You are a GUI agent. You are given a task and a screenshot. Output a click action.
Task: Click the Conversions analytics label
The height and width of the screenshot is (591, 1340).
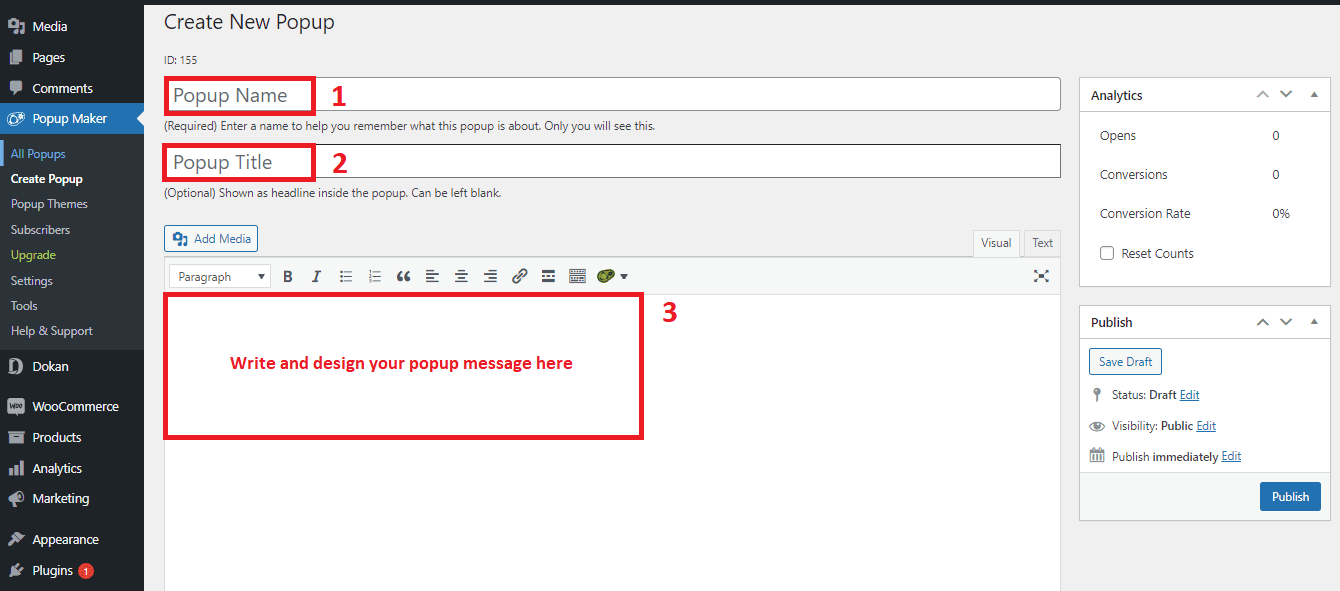click(1134, 175)
